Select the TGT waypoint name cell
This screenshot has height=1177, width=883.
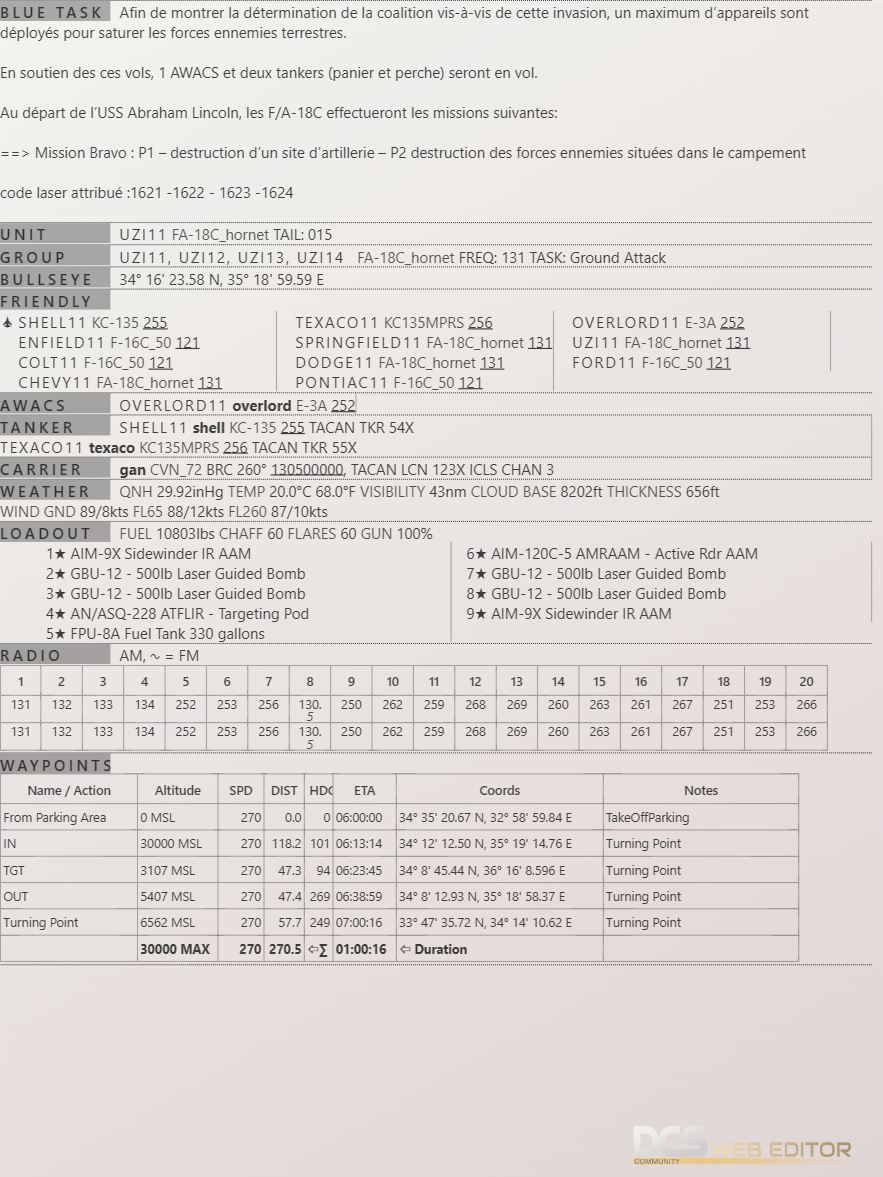[69, 871]
